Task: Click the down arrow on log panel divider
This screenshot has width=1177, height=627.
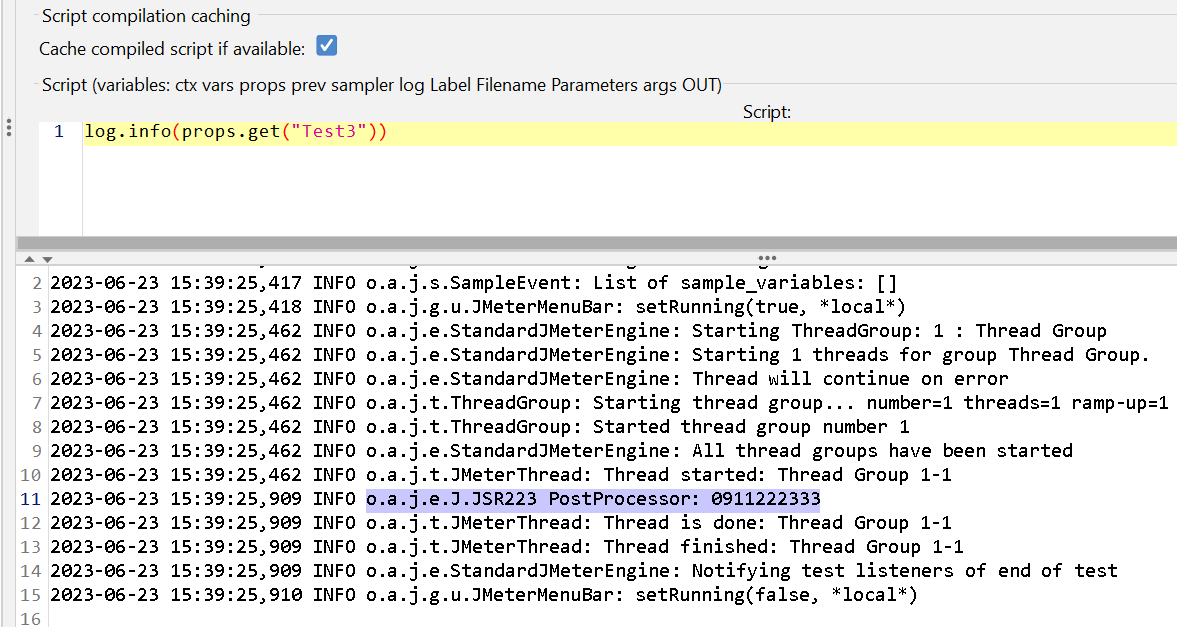Action: 46,260
